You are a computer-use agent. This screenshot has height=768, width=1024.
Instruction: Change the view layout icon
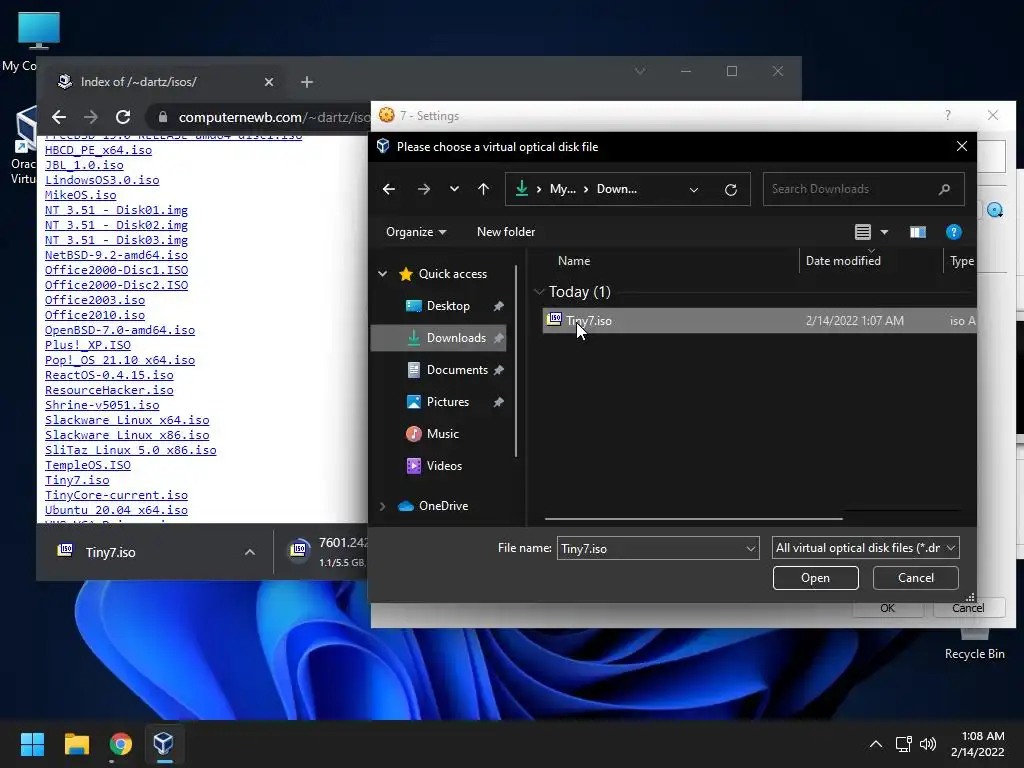[863, 232]
